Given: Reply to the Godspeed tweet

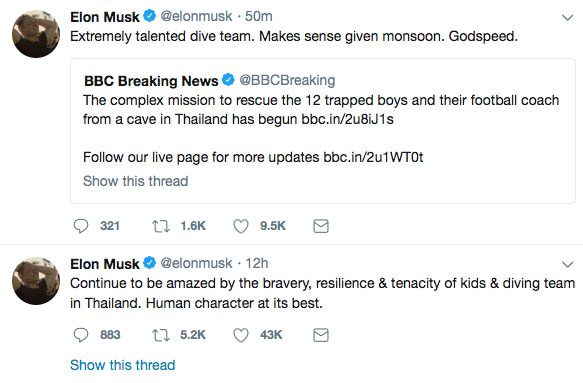Looking at the screenshot, I should 81,226.
